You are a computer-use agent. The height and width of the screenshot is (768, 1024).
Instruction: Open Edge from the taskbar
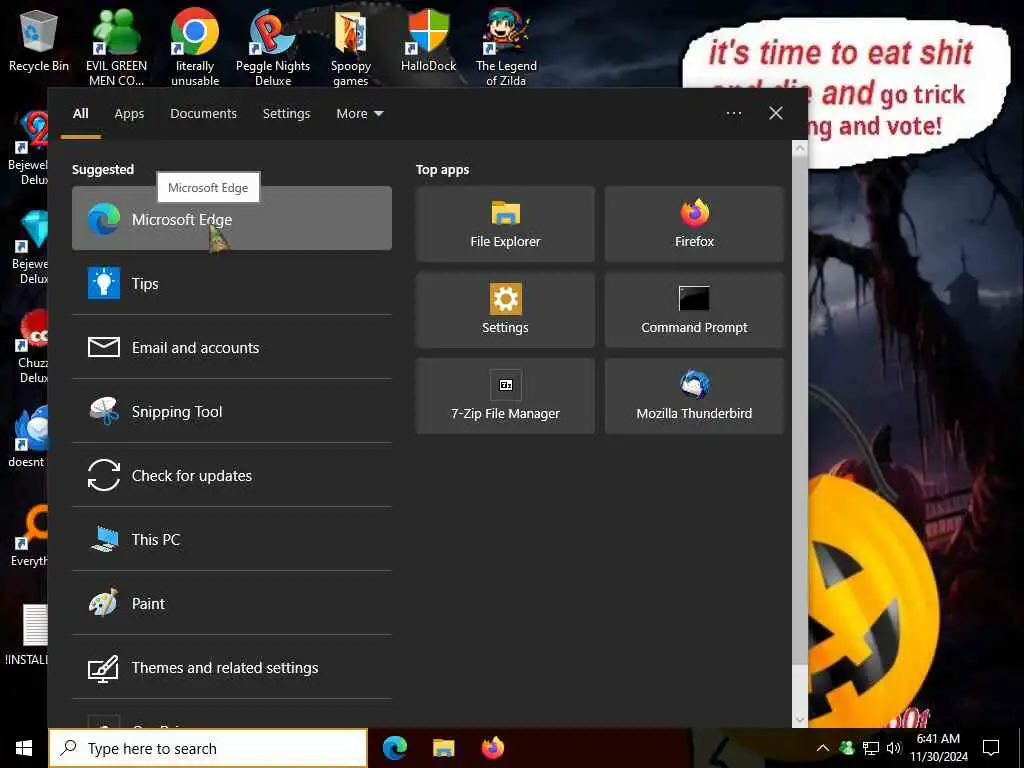(x=395, y=748)
